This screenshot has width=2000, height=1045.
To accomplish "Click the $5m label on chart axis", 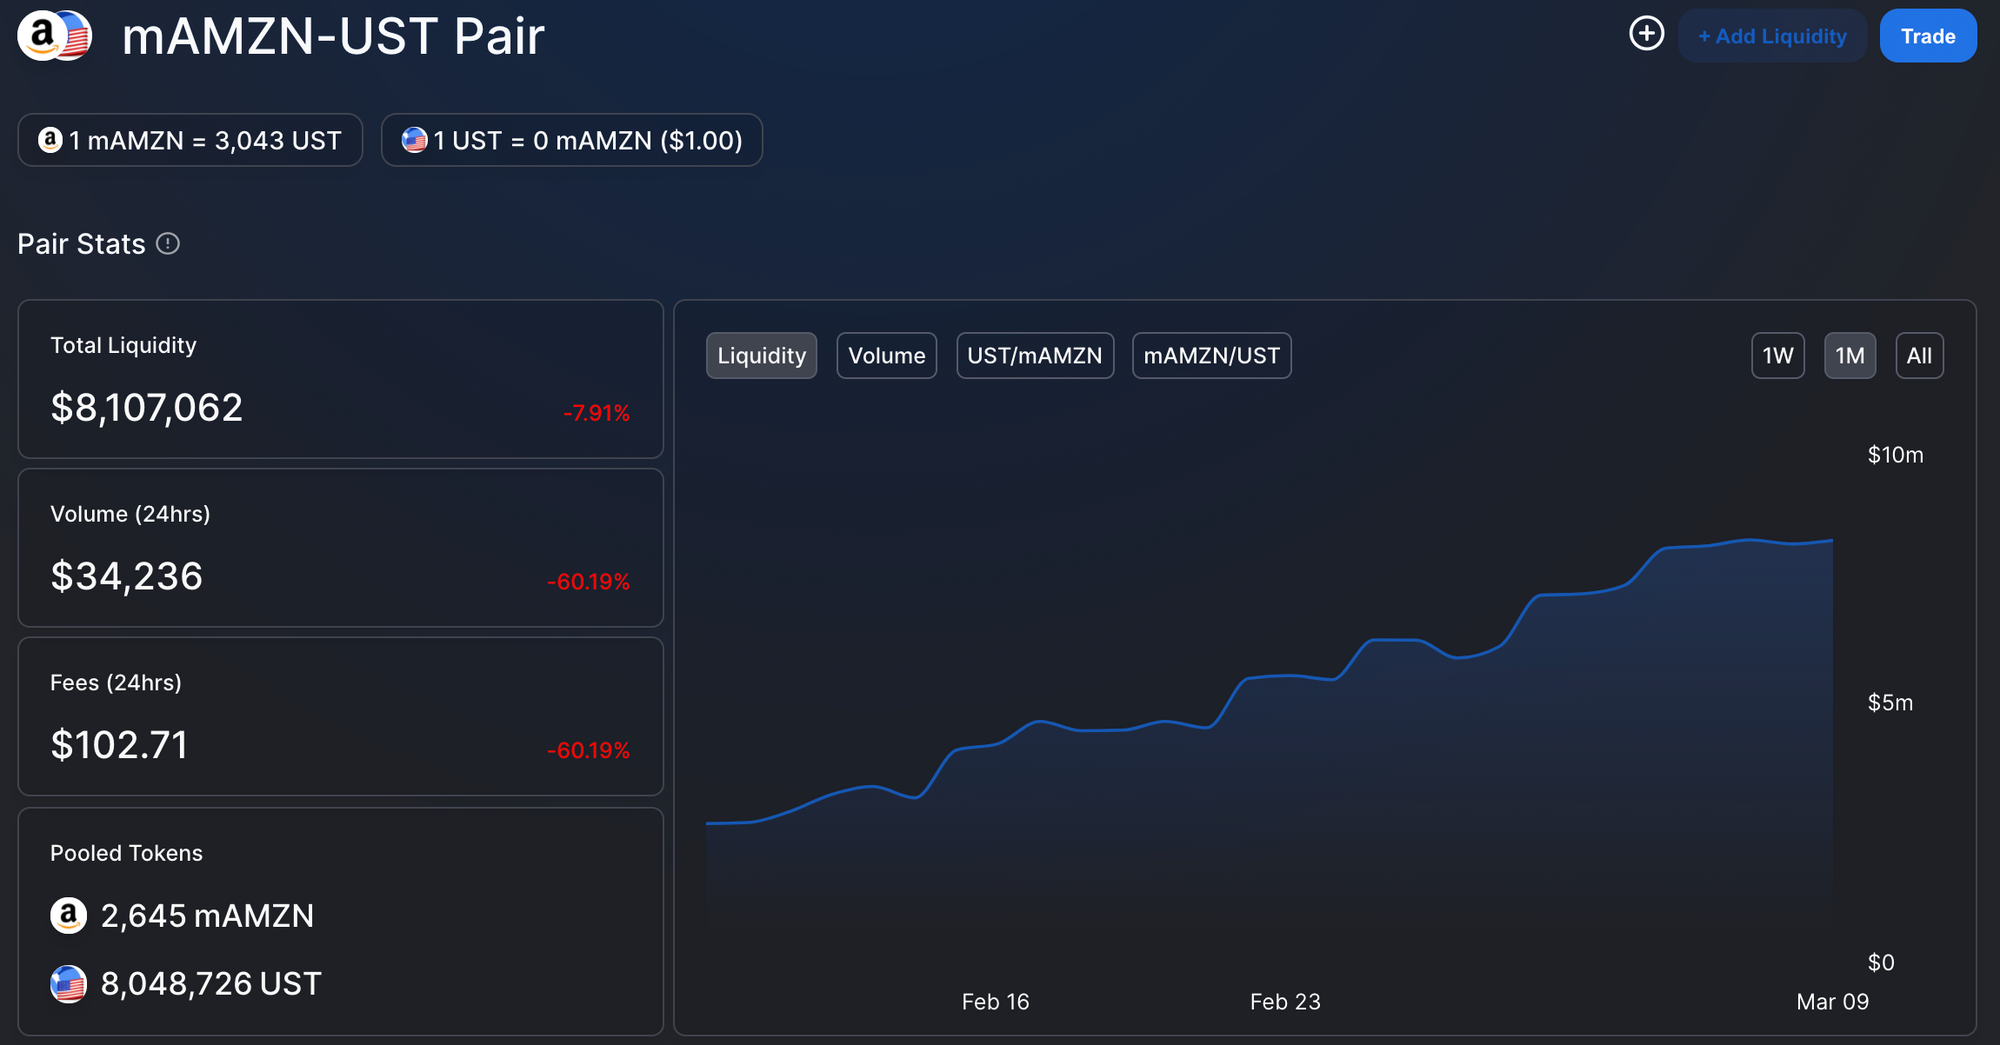I will (1890, 703).
